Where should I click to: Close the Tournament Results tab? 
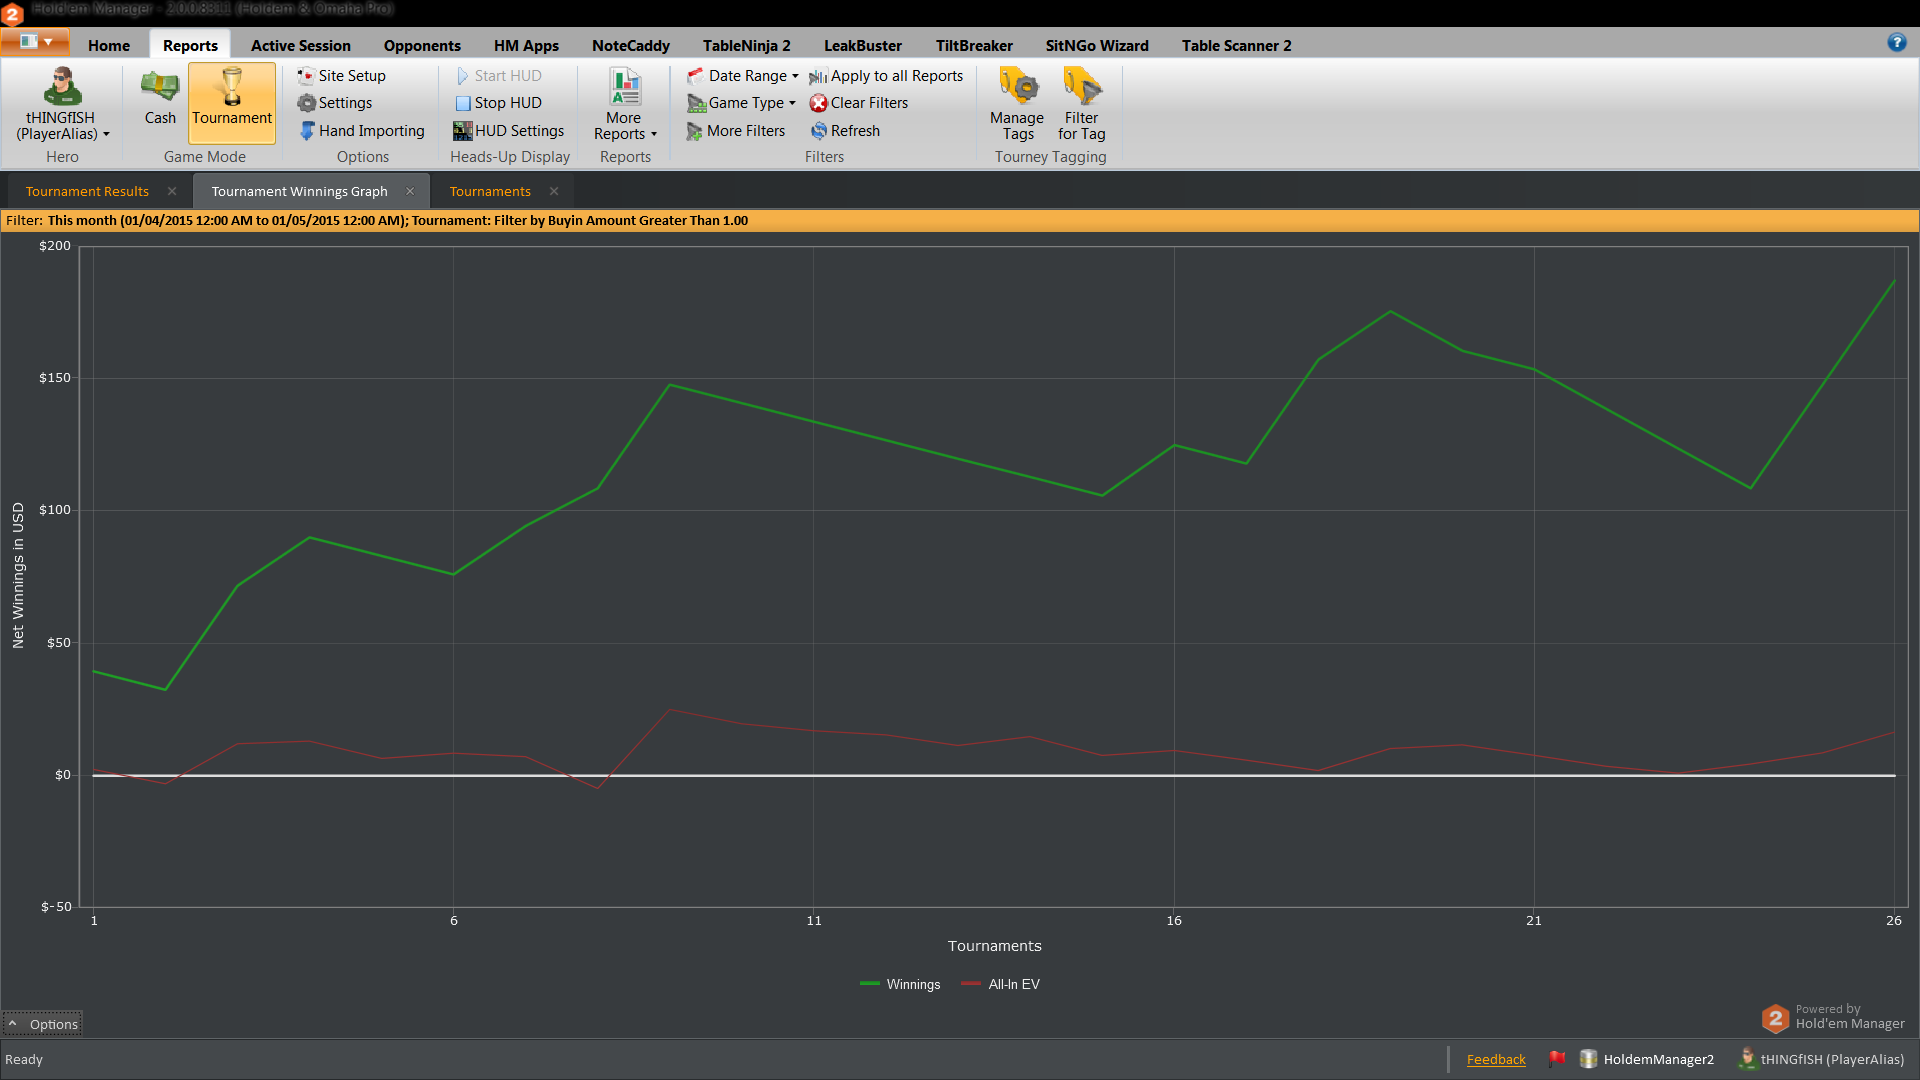tap(172, 191)
